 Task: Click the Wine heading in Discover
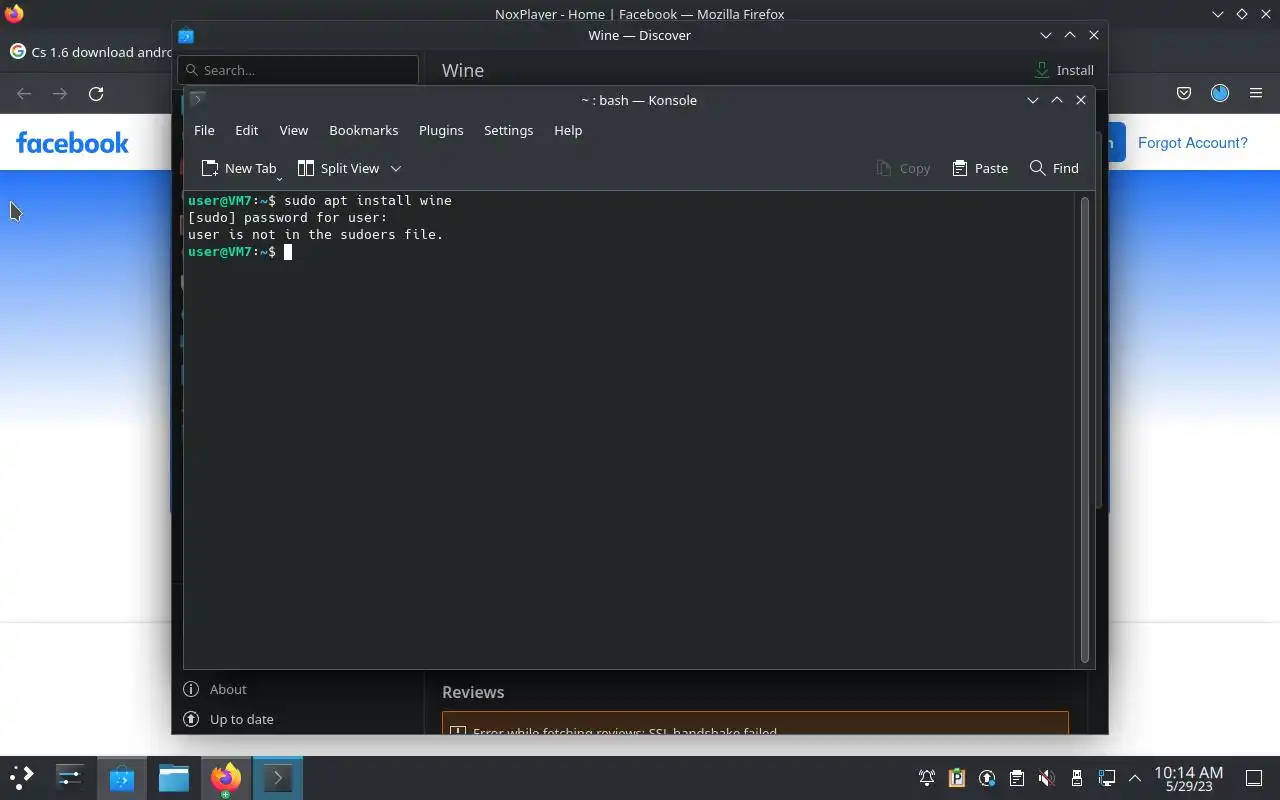point(463,70)
